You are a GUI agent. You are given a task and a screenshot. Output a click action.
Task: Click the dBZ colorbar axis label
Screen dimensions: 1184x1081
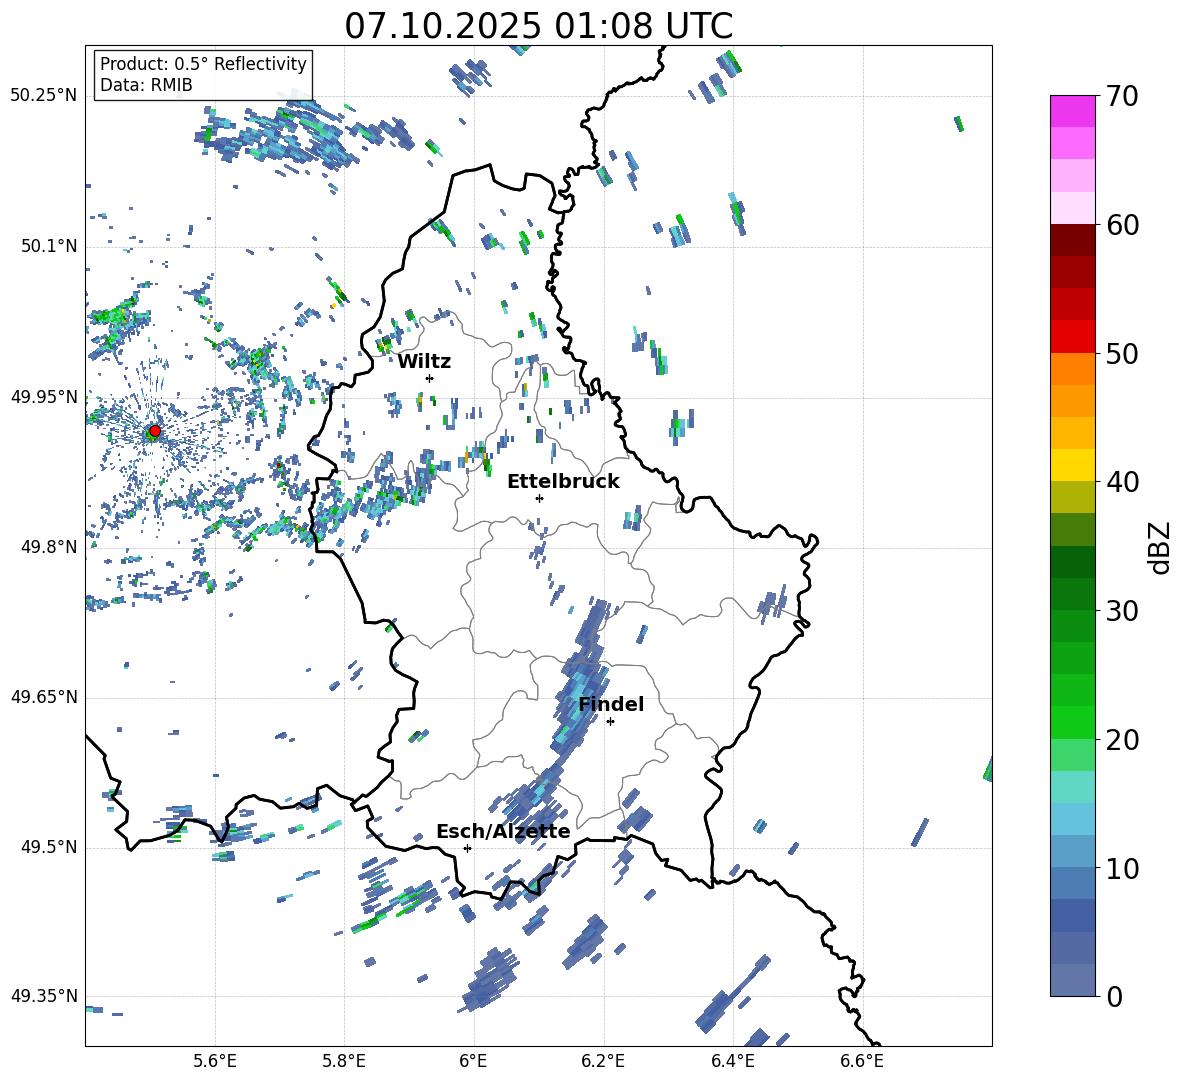1160,547
